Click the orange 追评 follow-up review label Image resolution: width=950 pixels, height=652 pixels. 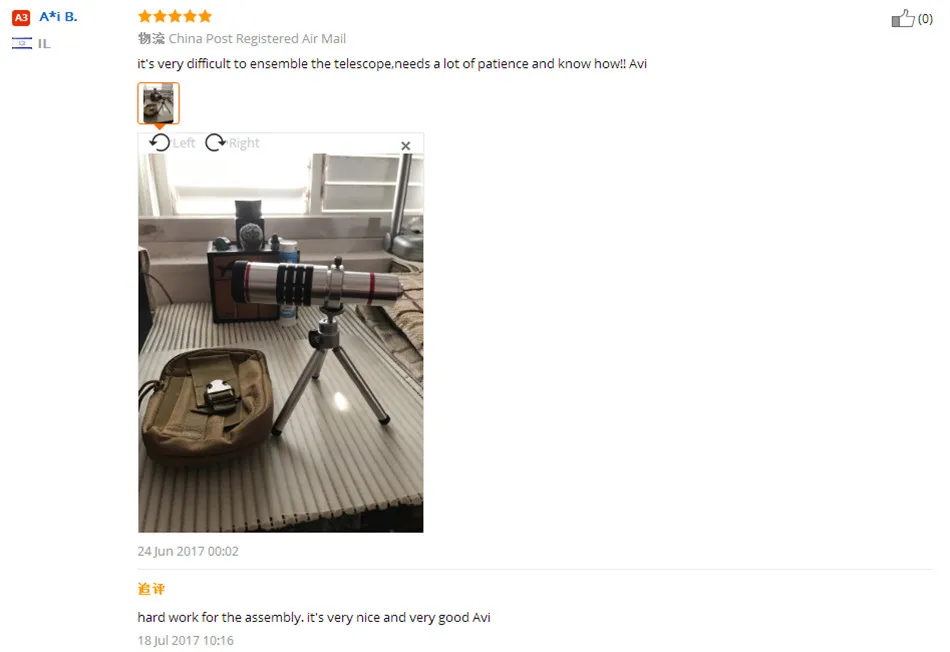[151, 589]
